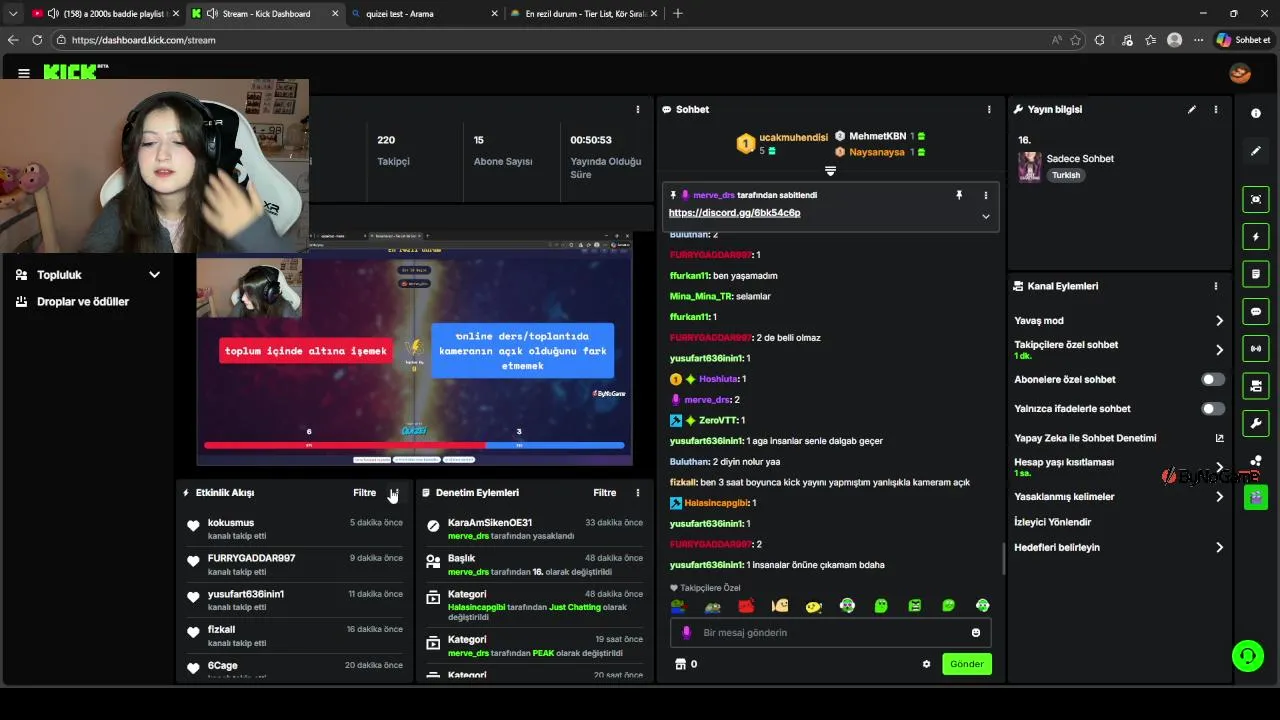Refresh the browser page
This screenshot has width=1280, height=720.
(x=37, y=40)
